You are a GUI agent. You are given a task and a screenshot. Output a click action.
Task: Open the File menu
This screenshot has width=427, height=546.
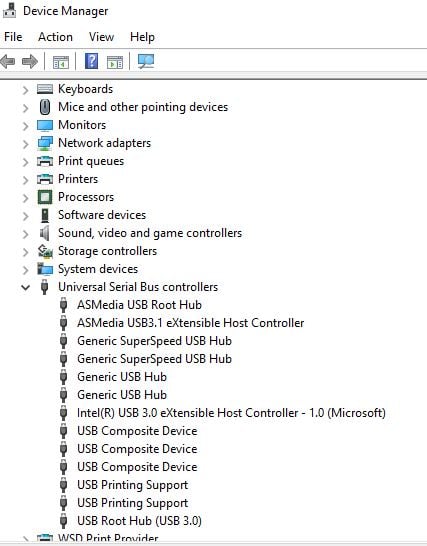click(x=13, y=37)
